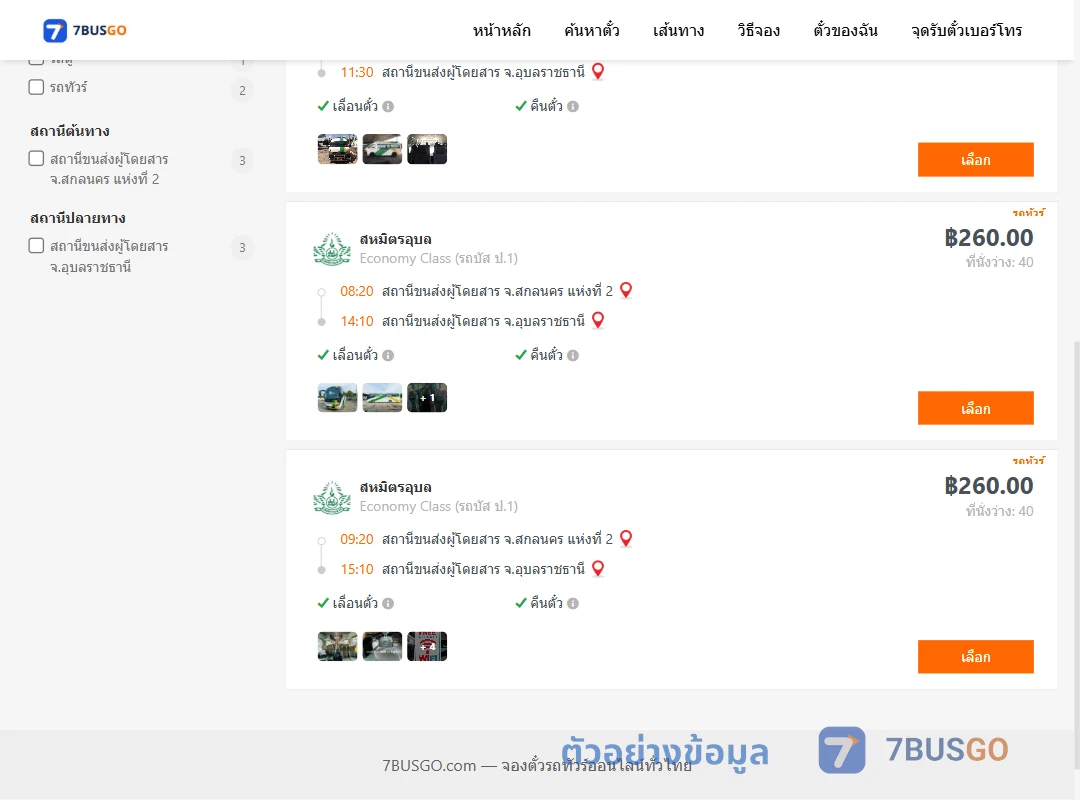The height and width of the screenshot is (800, 1080).
Task: Click the ฿260.00 price in the 08:20 trip
Action: (x=988, y=238)
